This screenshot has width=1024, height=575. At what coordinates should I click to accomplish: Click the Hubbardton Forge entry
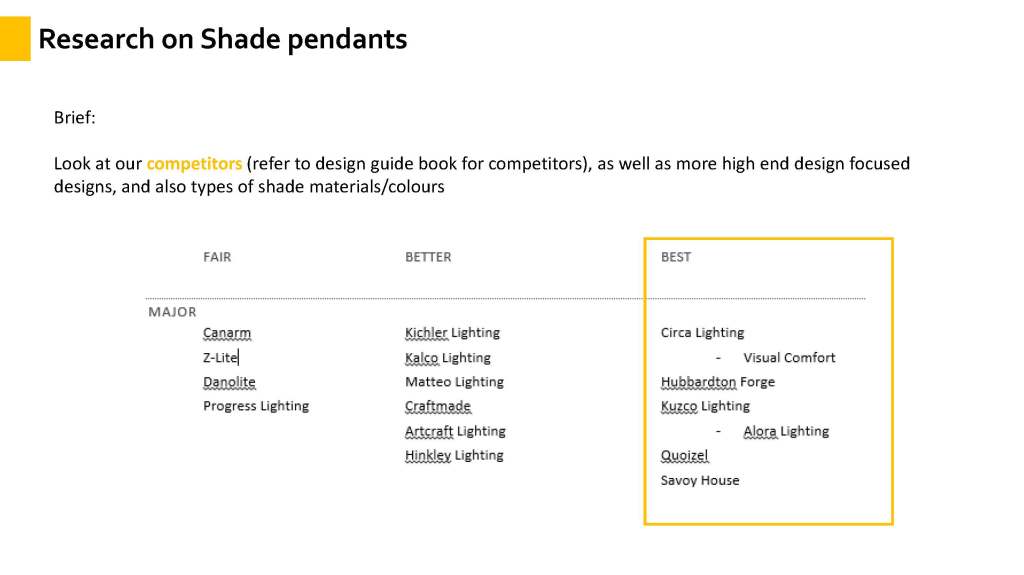[x=717, y=382]
